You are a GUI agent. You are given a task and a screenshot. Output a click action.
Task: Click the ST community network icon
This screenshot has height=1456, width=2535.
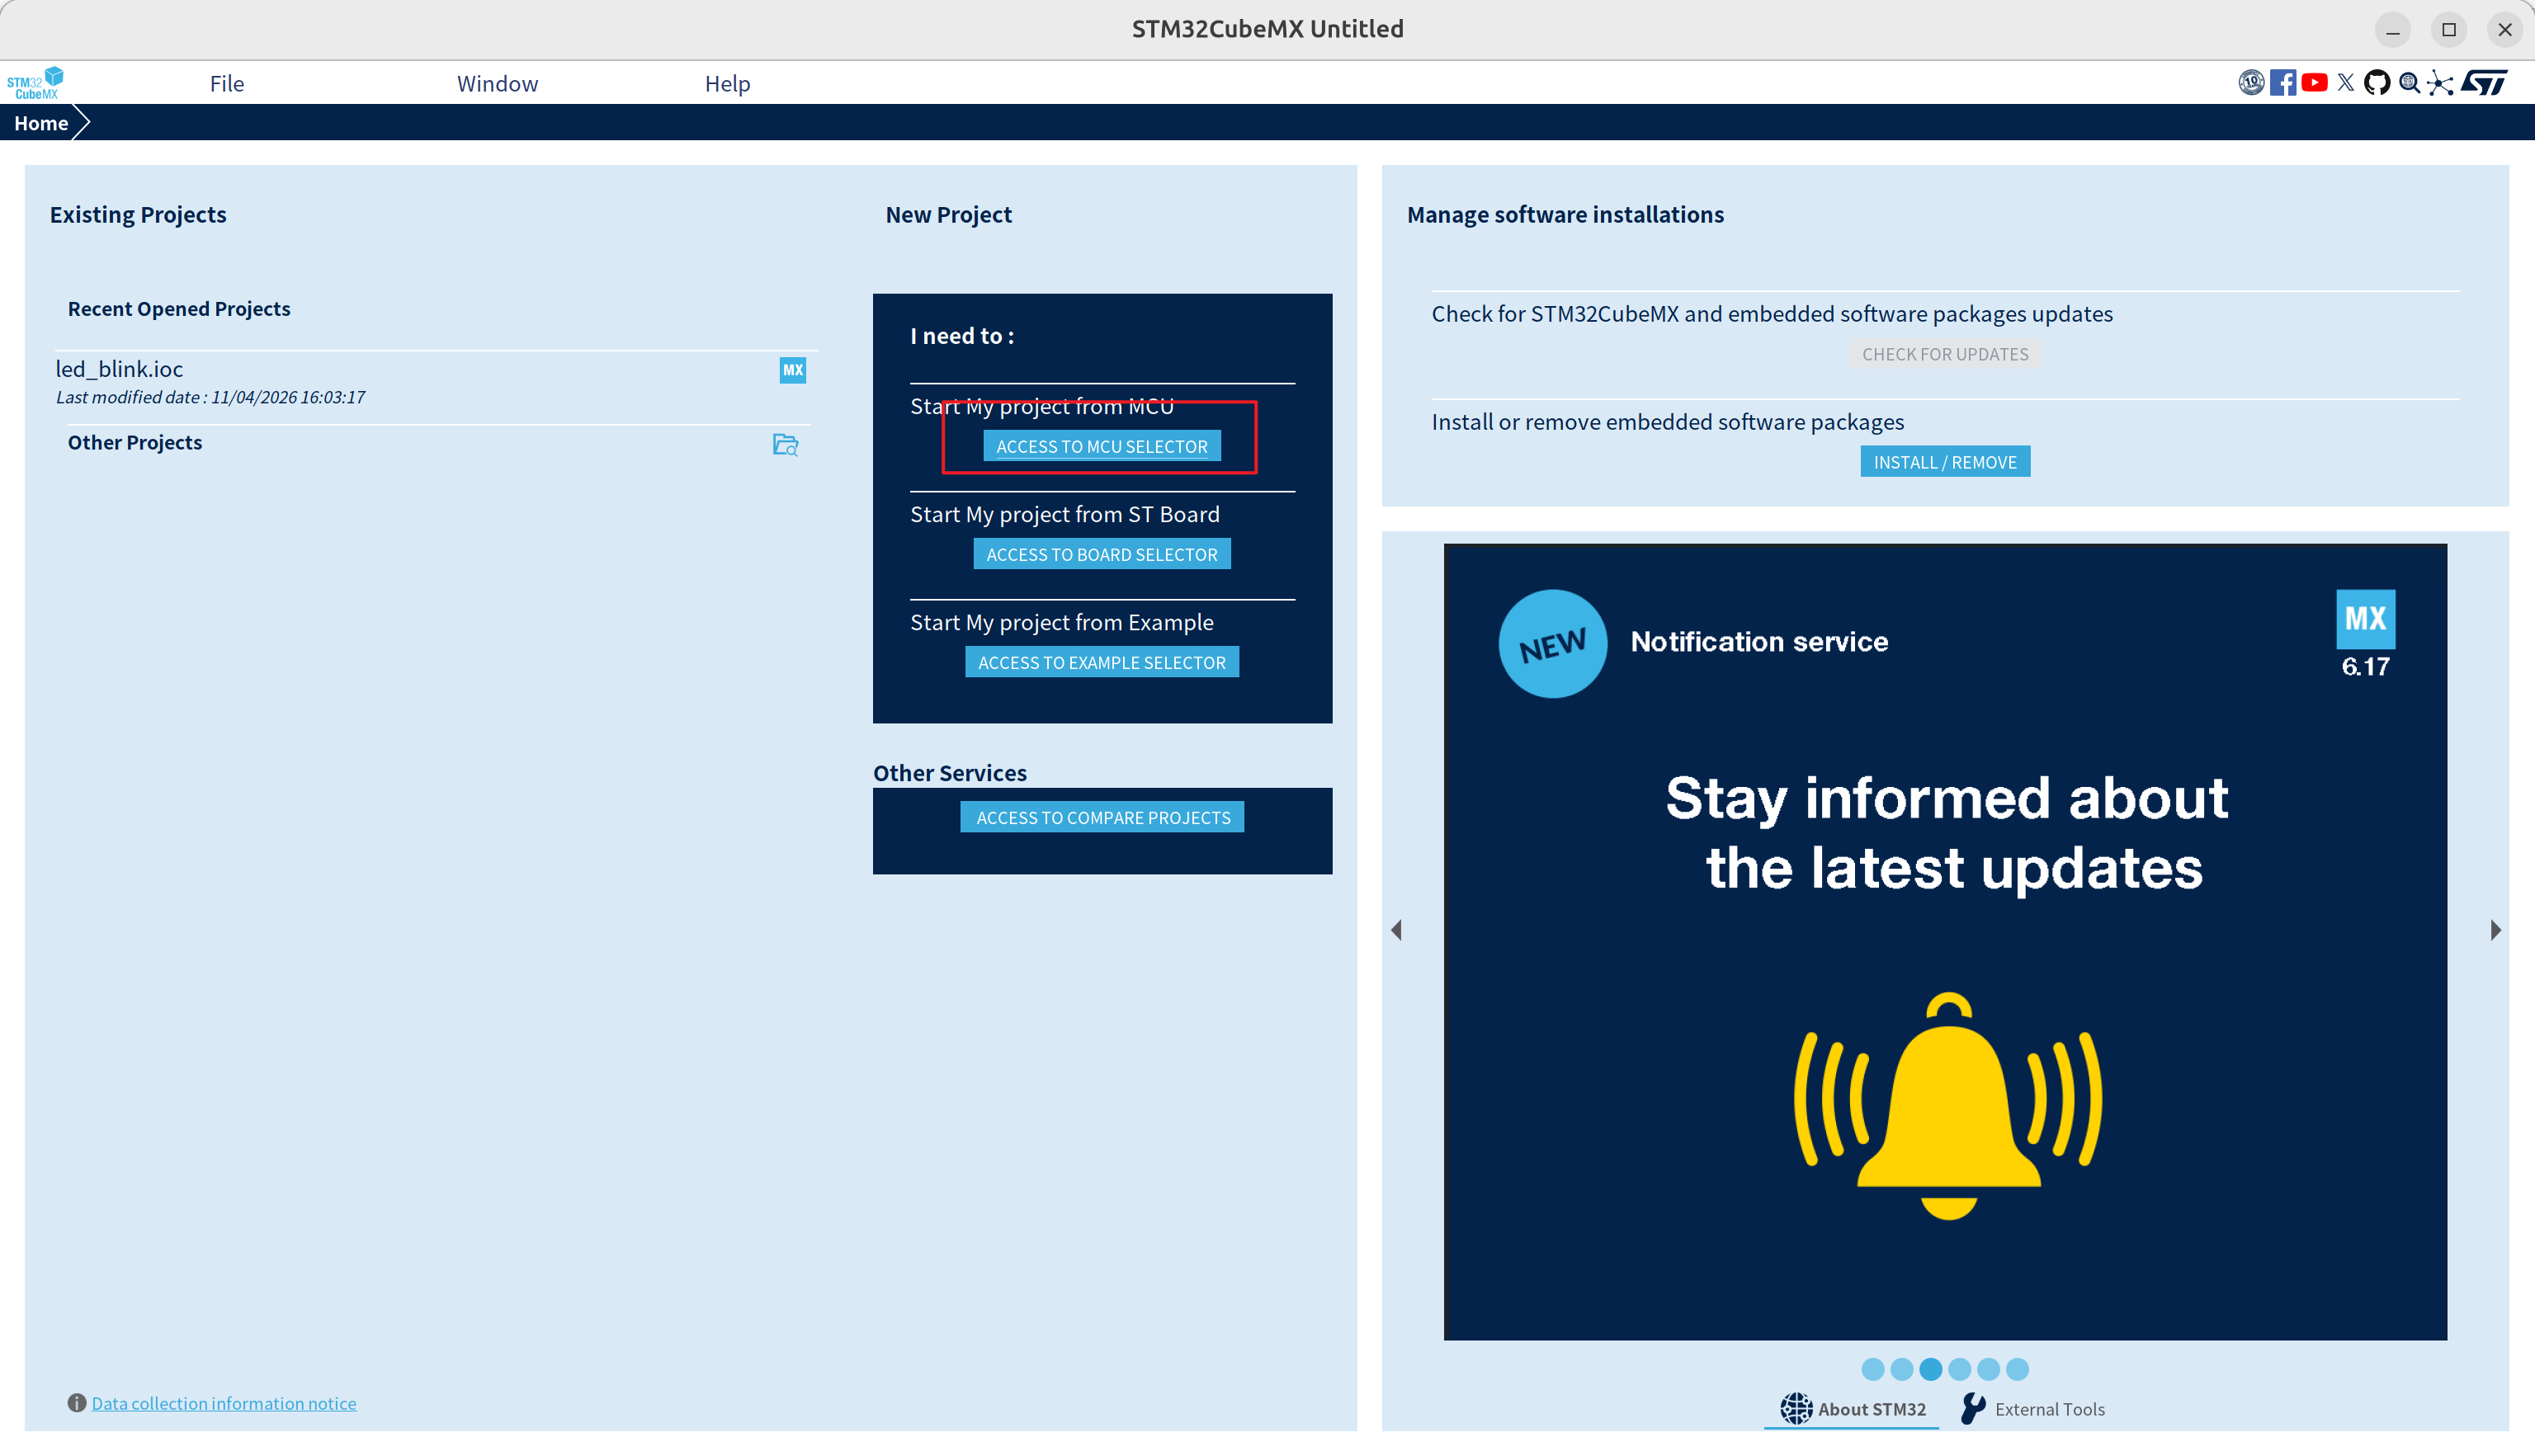(x=2441, y=83)
